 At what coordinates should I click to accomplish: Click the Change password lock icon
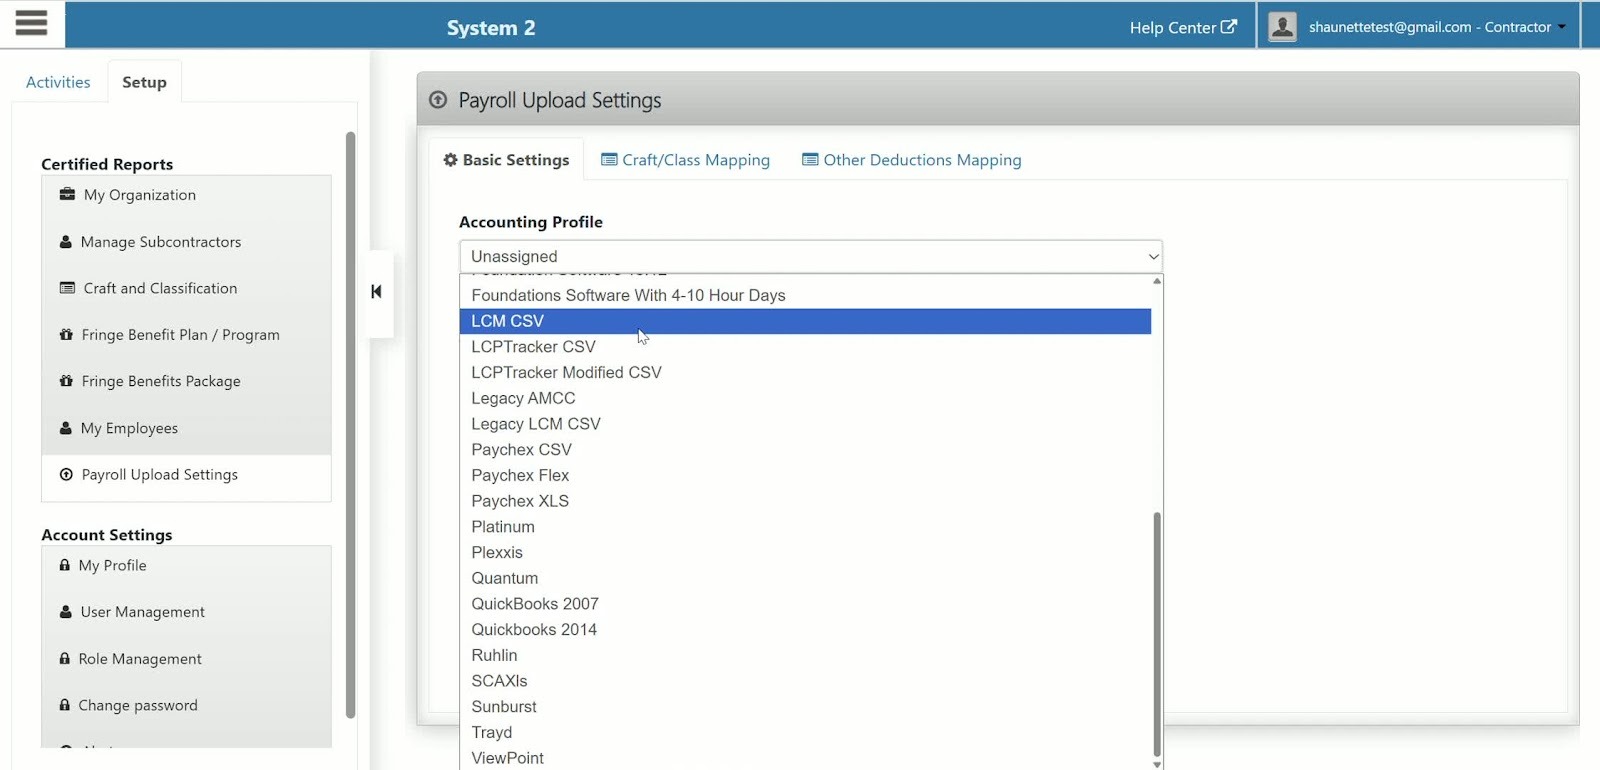(x=65, y=705)
